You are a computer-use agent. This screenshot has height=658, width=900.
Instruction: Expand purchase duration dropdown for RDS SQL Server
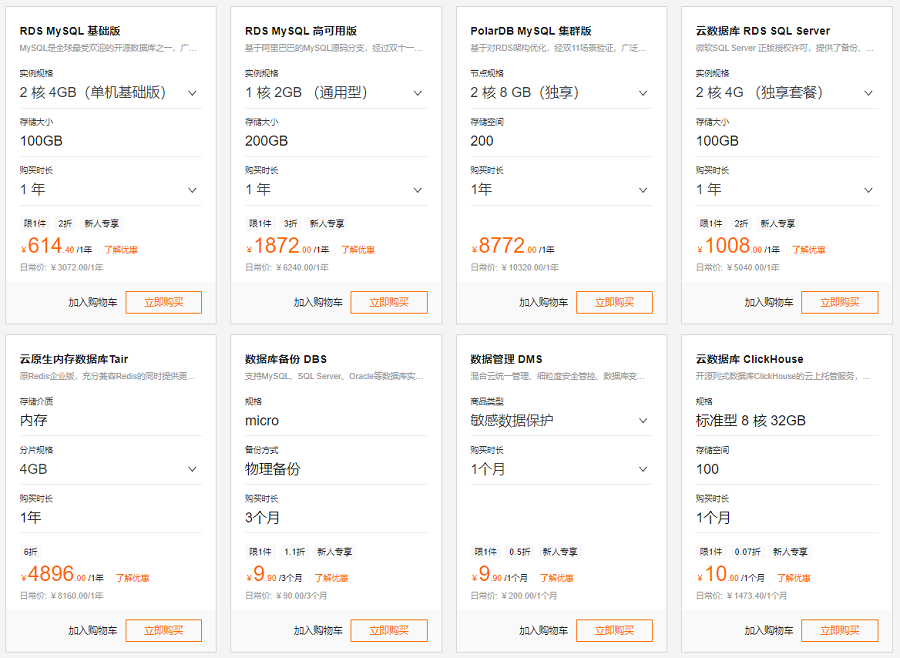tap(787, 189)
